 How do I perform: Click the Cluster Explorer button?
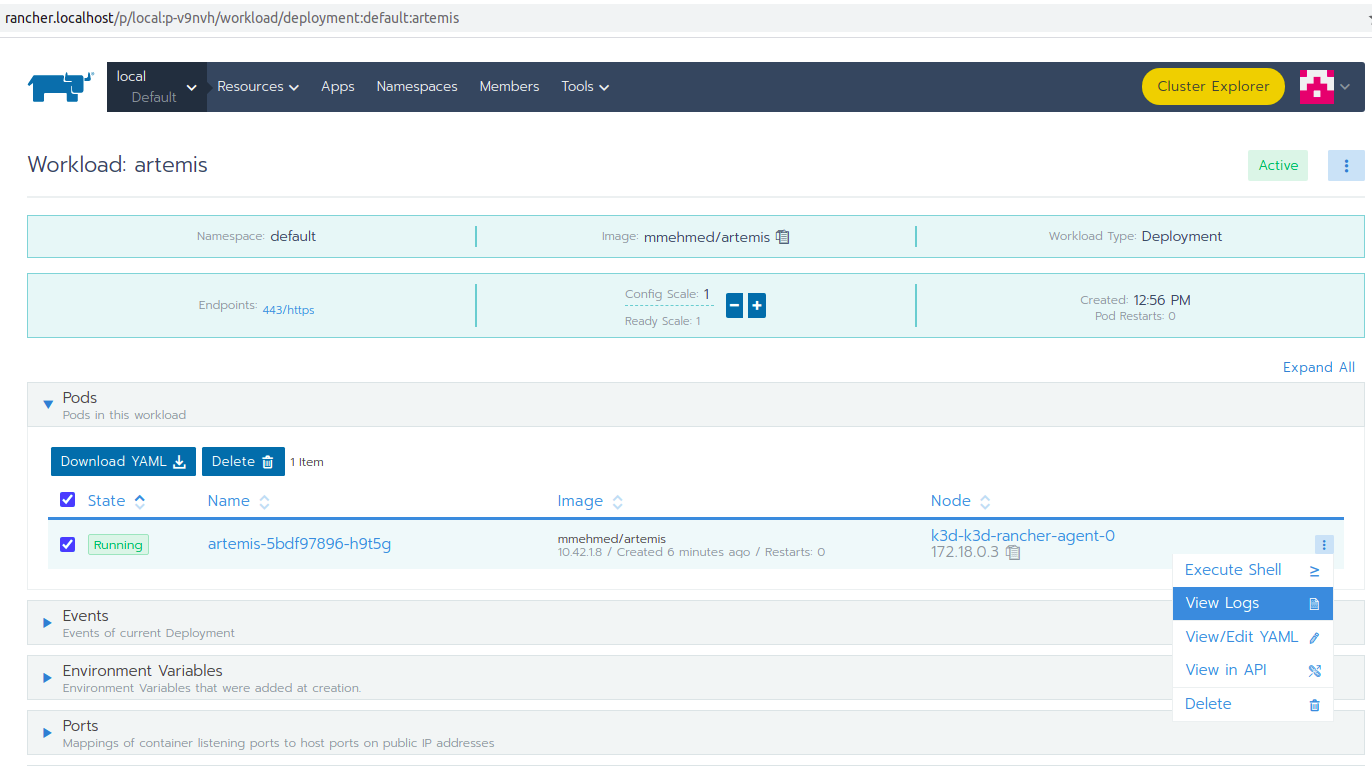point(1212,87)
